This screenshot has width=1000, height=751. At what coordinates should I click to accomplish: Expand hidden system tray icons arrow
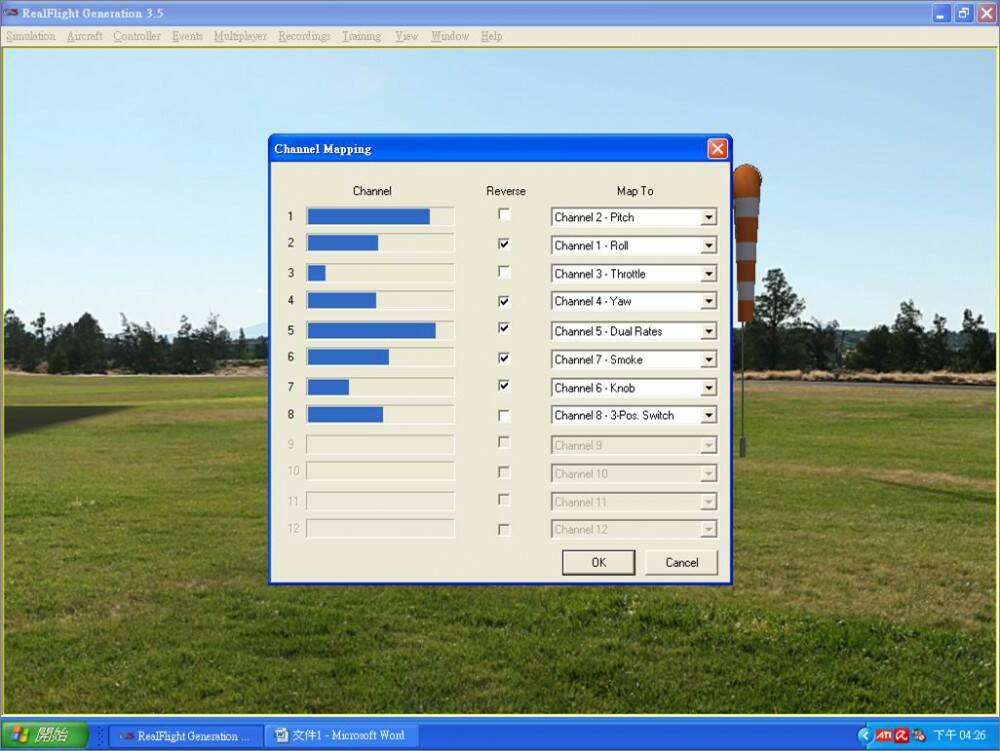(864, 736)
